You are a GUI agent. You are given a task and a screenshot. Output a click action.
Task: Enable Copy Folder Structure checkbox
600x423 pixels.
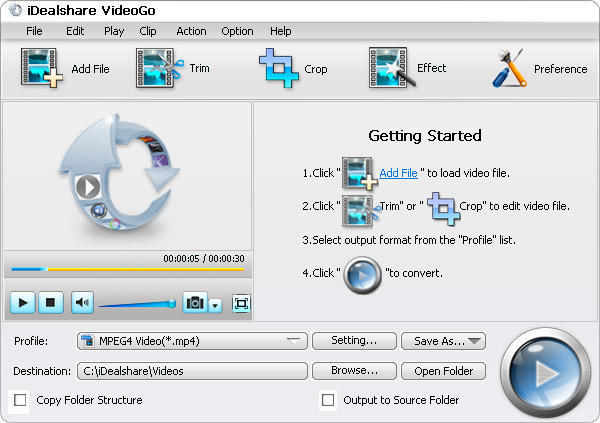[x=20, y=400]
